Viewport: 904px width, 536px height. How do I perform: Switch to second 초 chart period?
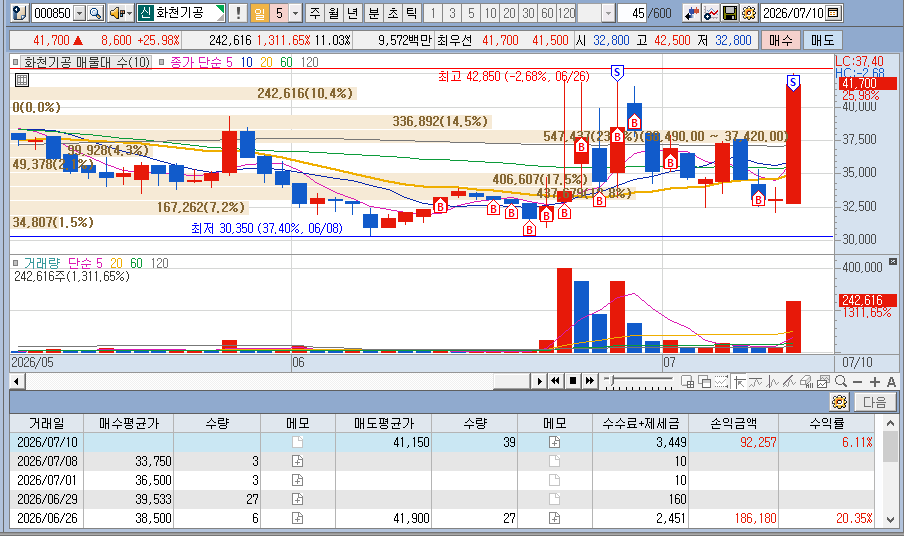click(x=393, y=13)
